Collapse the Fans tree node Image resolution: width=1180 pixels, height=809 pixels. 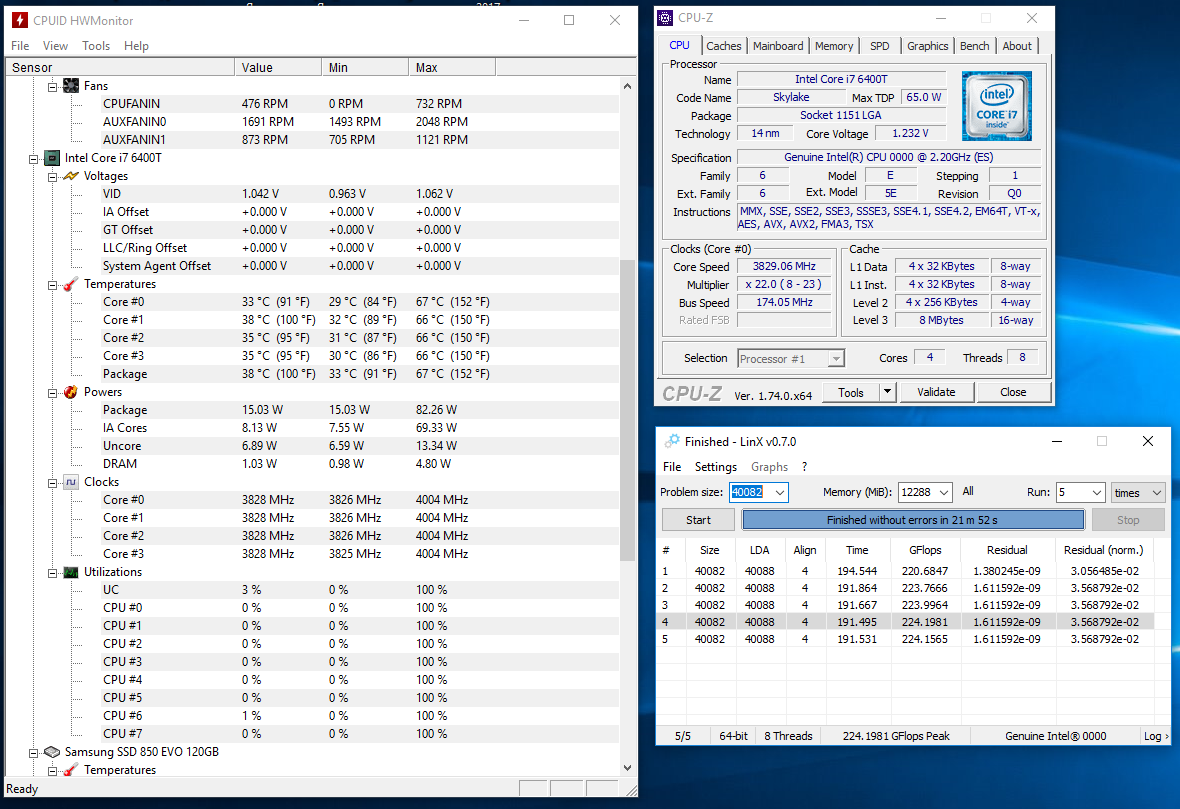pos(53,87)
